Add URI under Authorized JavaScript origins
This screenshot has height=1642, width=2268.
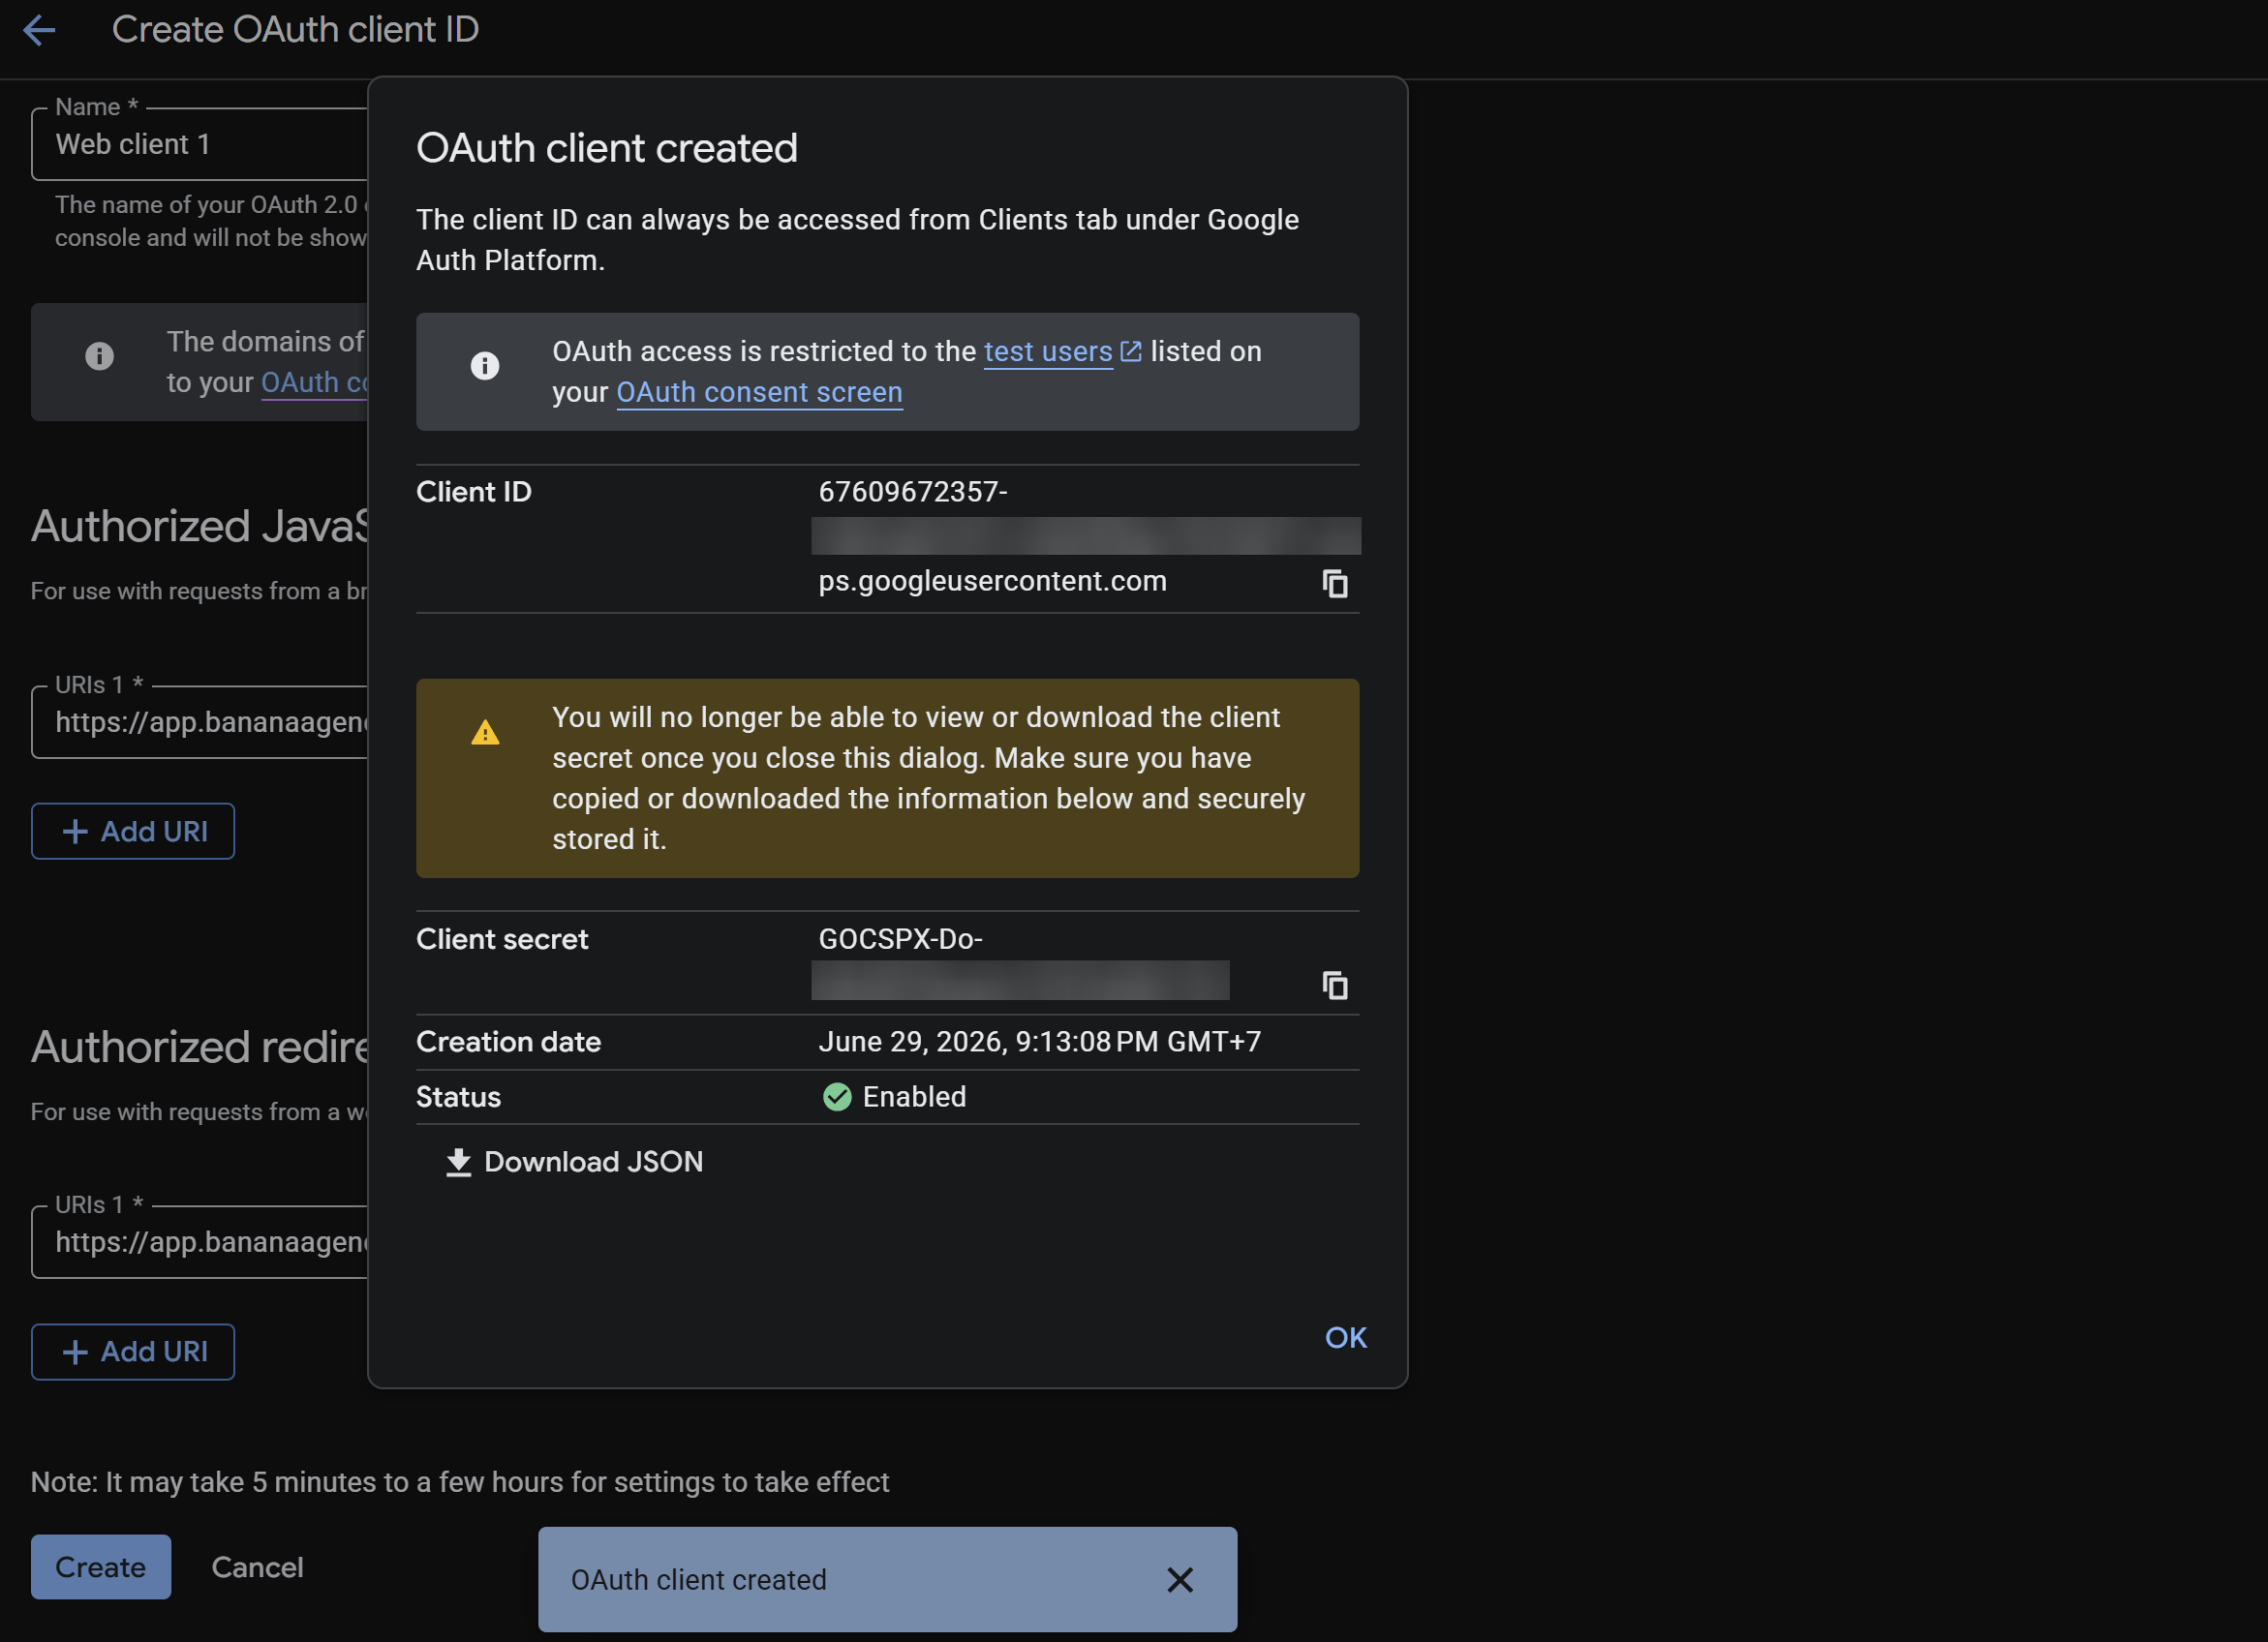133,831
